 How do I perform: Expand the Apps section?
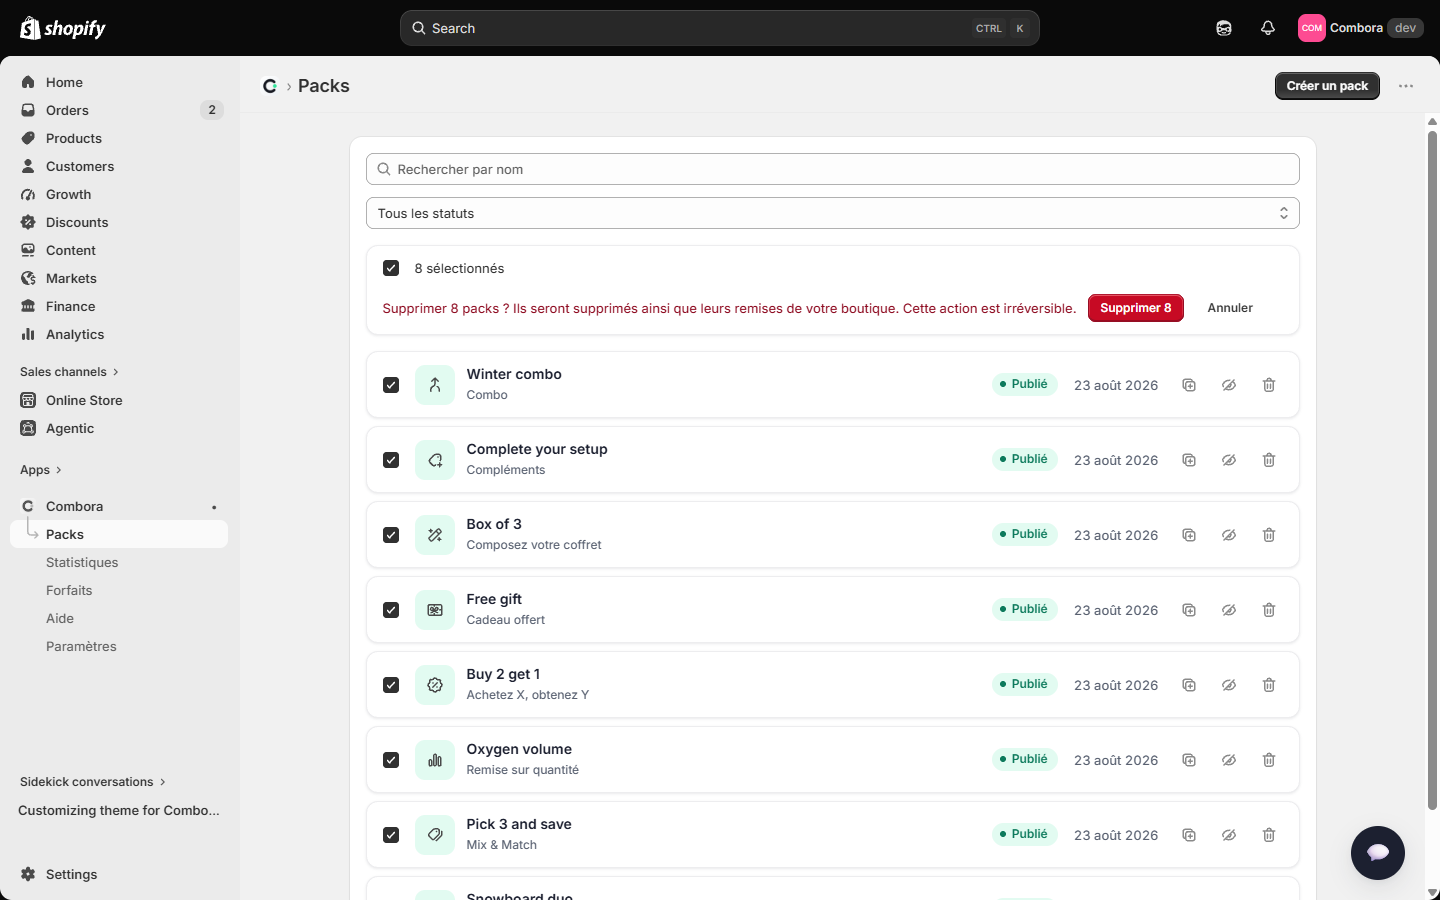(x=41, y=470)
